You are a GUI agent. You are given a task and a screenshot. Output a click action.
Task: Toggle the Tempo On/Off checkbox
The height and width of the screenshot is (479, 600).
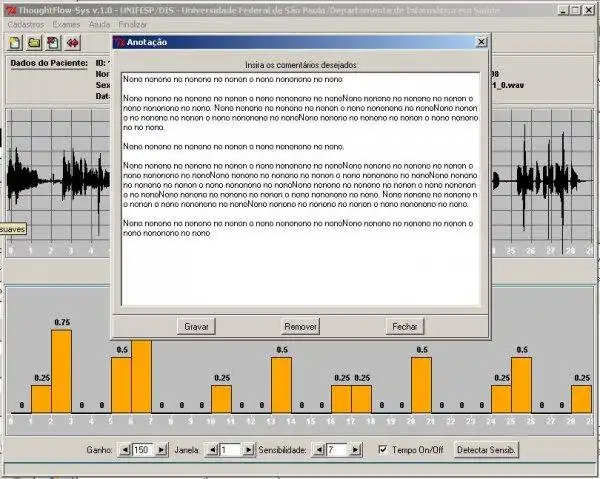click(x=383, y=450)
